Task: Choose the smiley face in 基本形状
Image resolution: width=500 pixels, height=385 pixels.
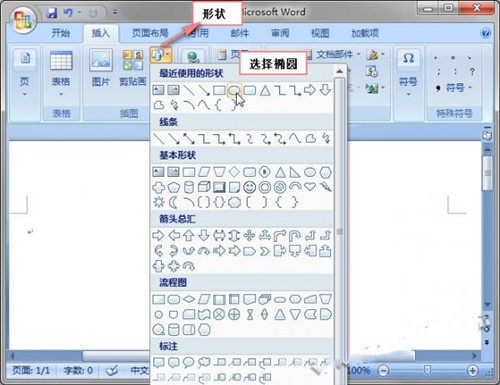Action: coord(249,187)
